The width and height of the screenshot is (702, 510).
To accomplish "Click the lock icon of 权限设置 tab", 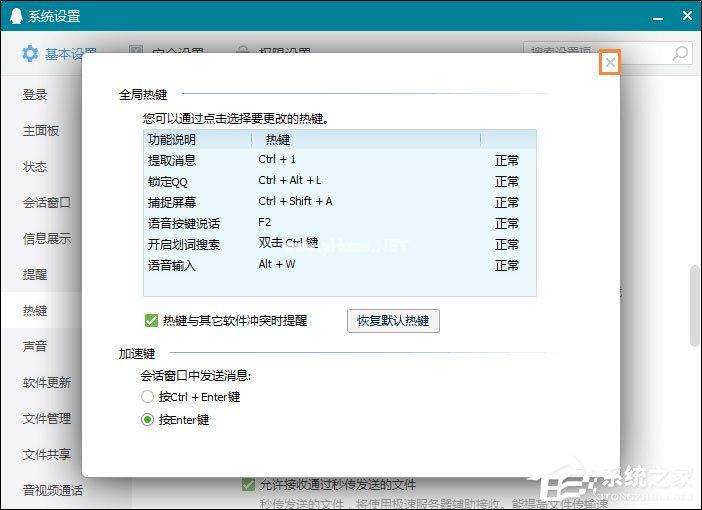I will pos(242,53).
